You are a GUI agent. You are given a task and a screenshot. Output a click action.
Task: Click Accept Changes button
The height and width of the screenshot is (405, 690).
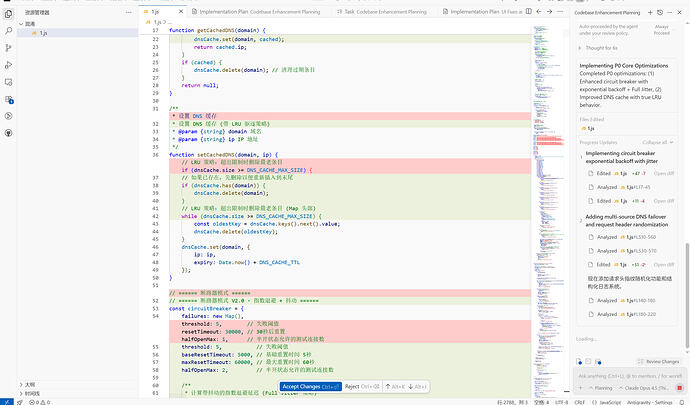311,387
